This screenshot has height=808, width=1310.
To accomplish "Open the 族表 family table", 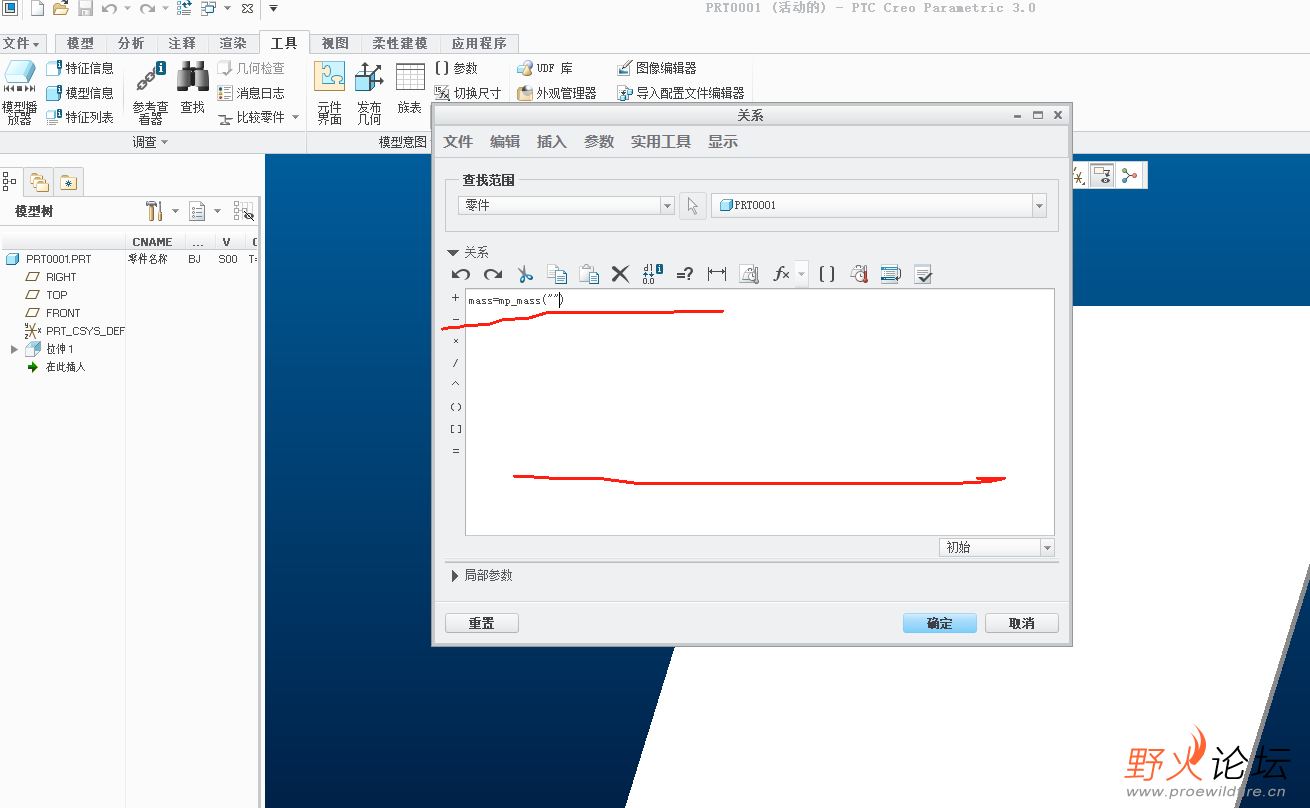I will click(410, 88).
